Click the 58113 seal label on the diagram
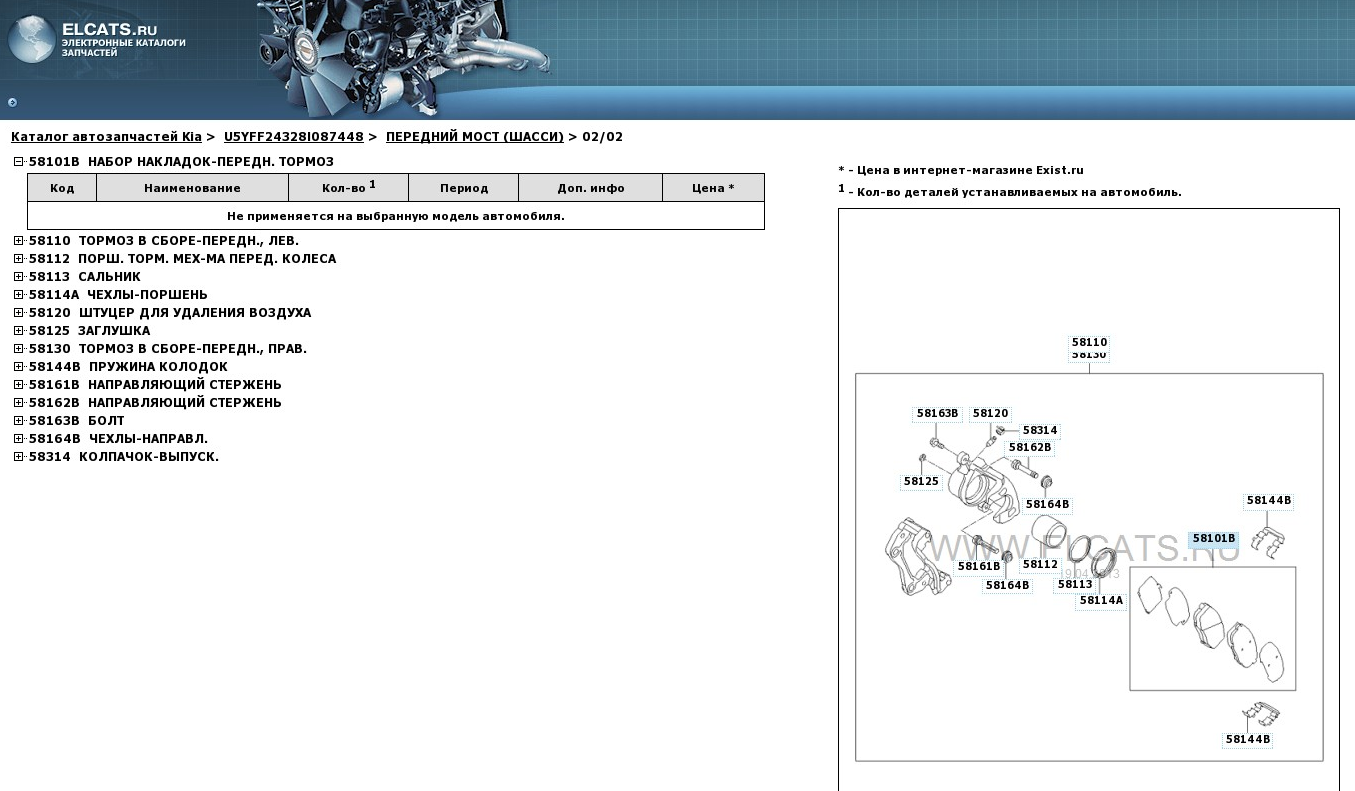This screenshot has height=791, width=1355. click(1075, 584)
